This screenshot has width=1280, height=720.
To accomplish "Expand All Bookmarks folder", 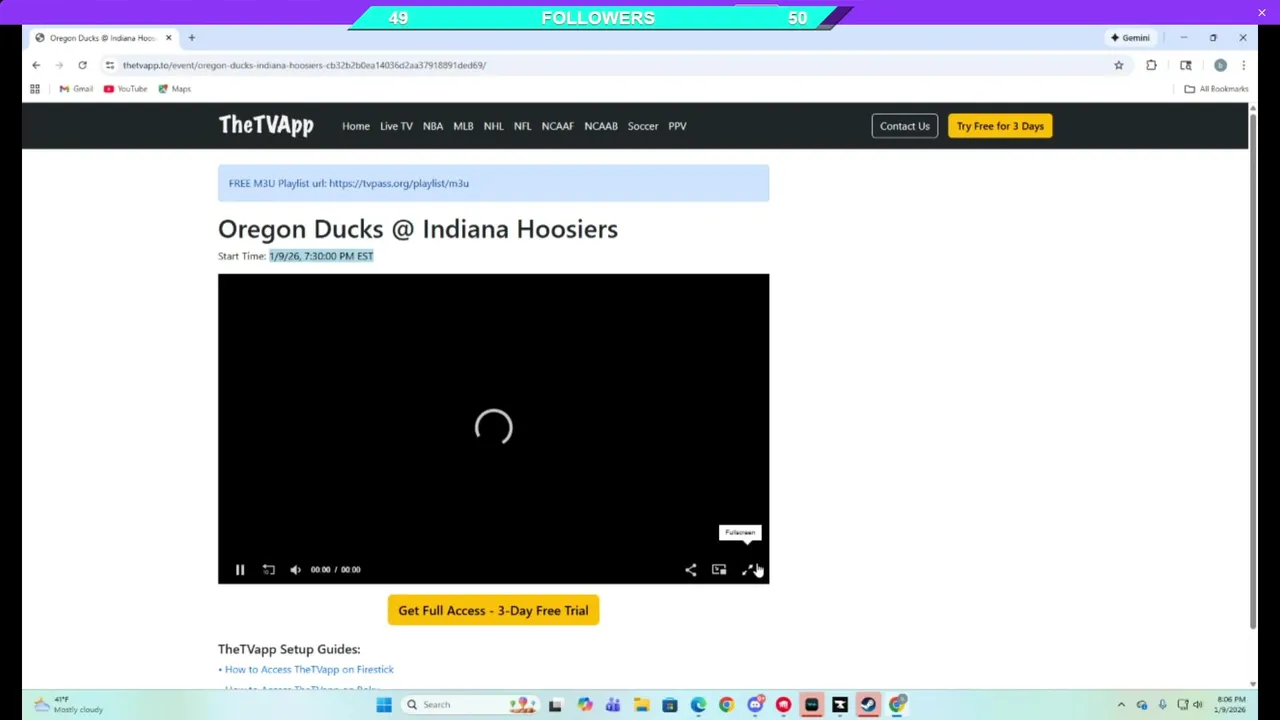I will (x=1216, y=89).
